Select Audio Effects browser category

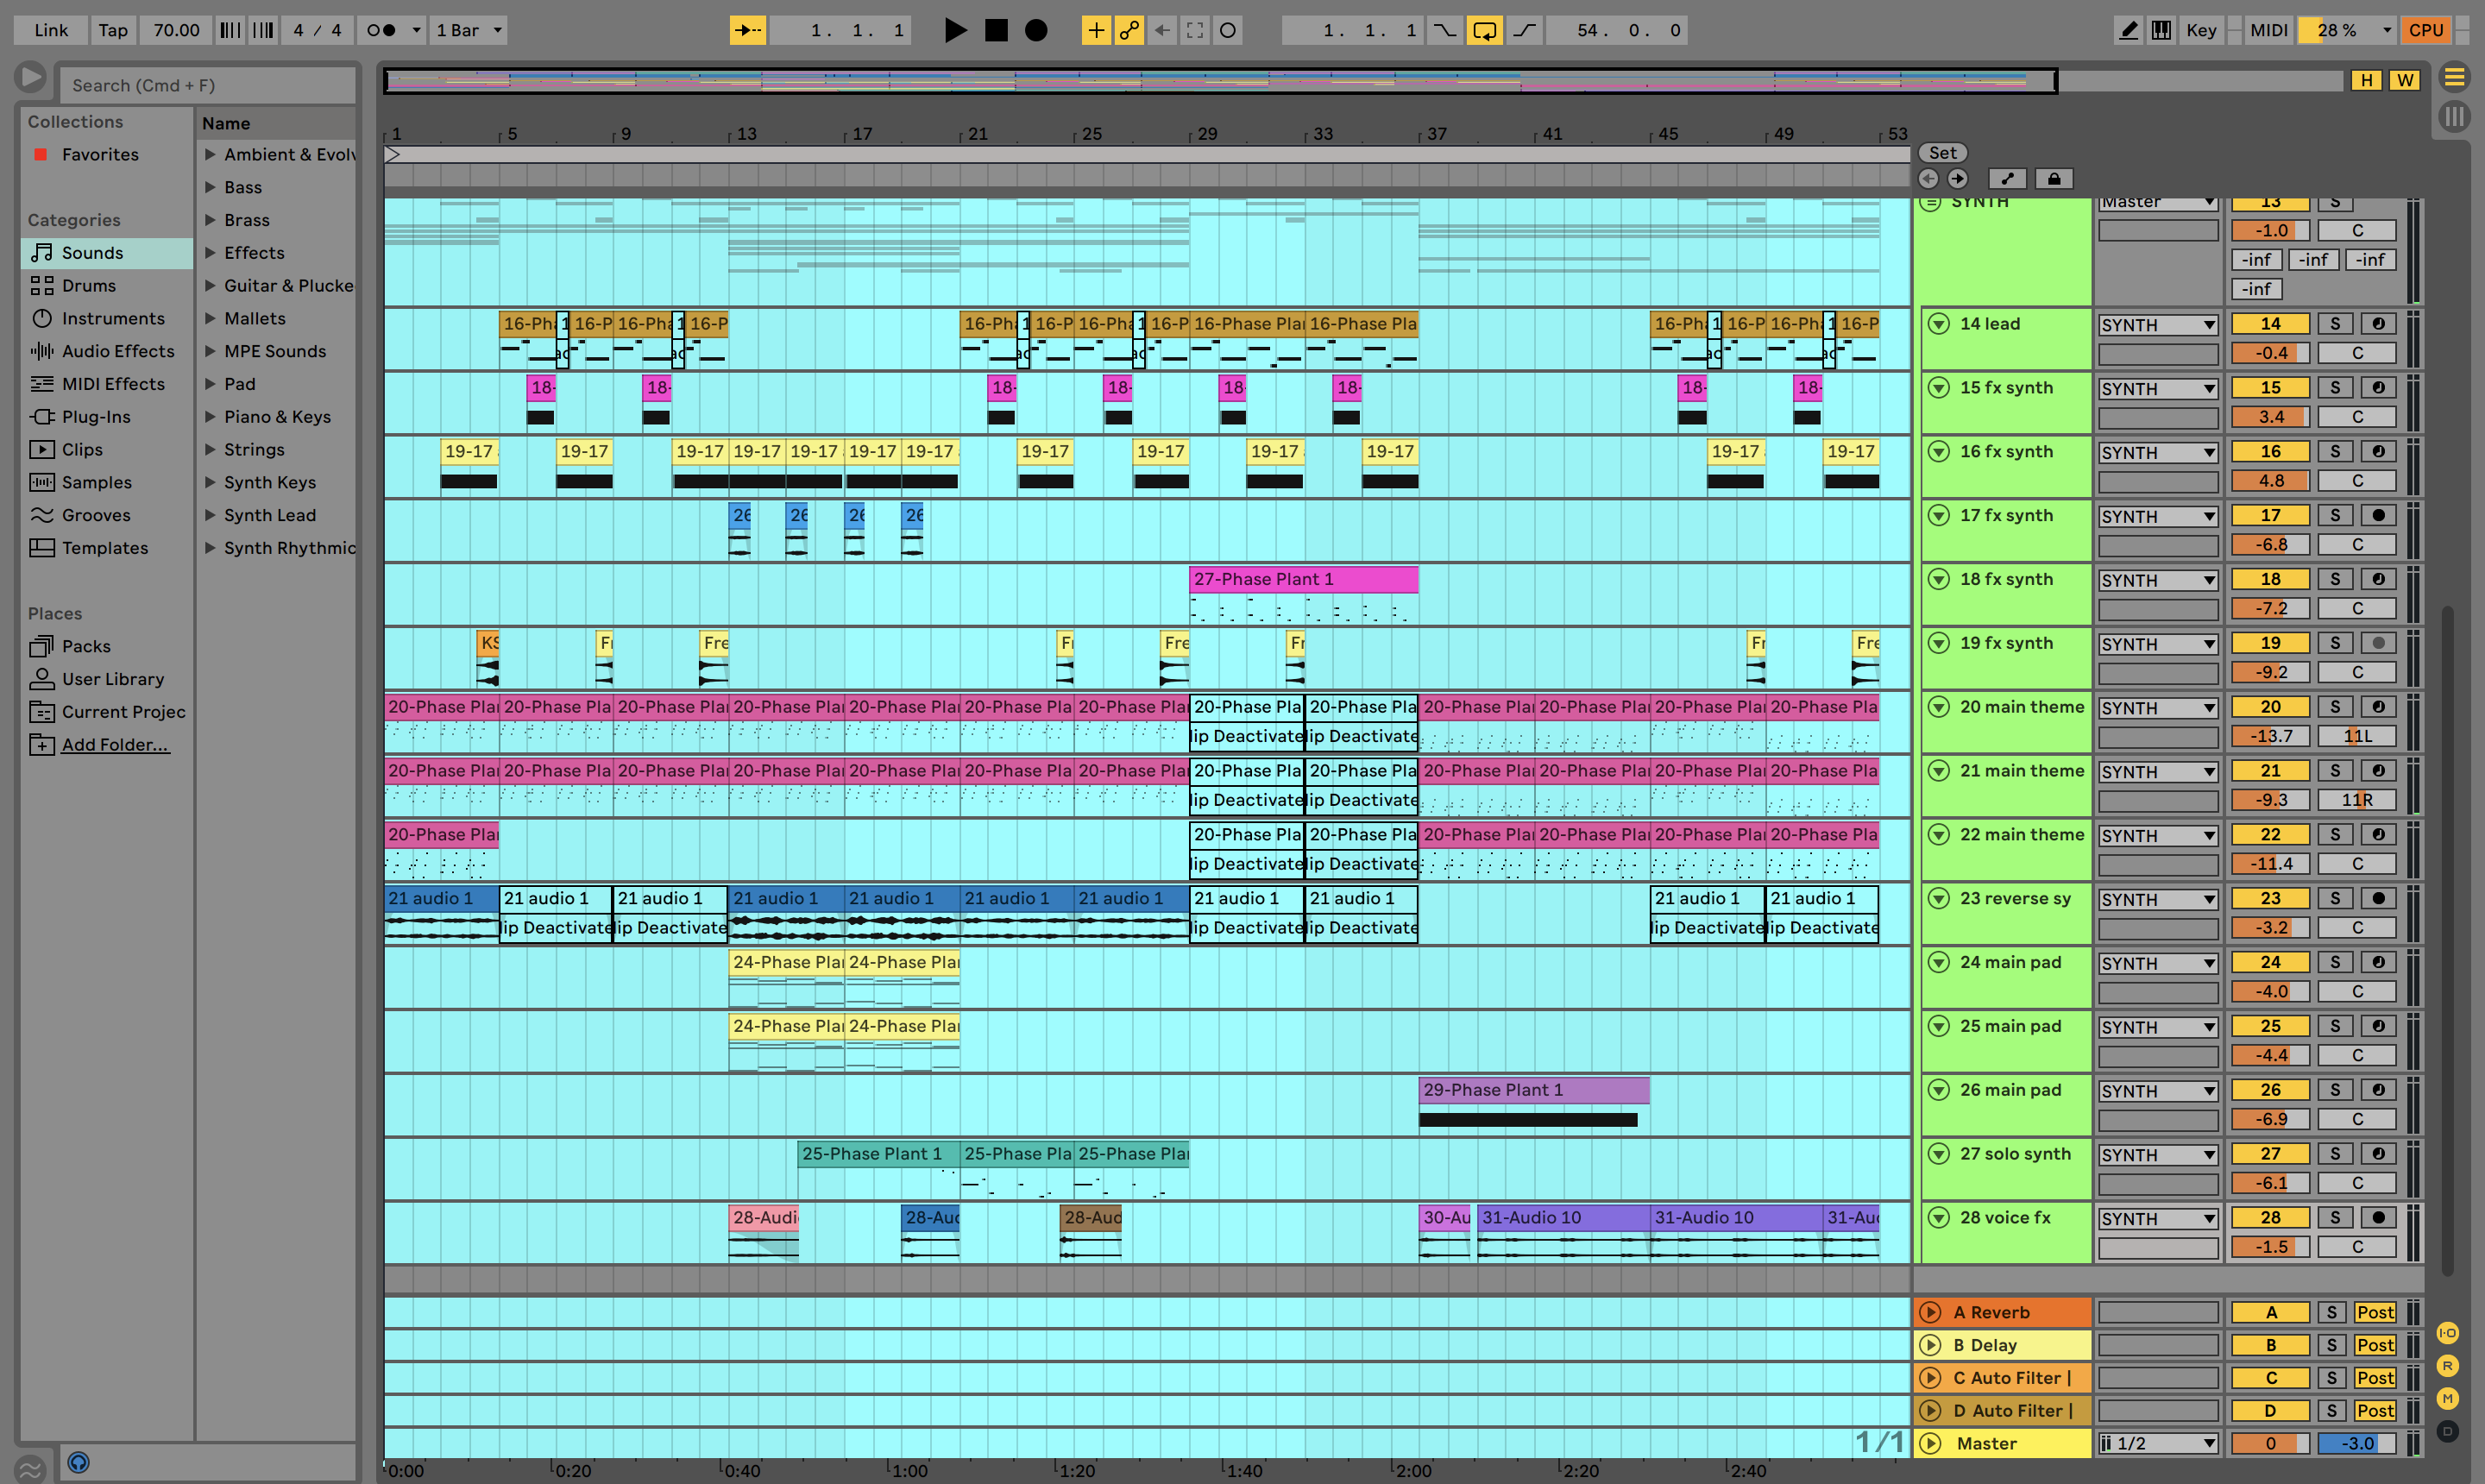click(x=106, y=352)
